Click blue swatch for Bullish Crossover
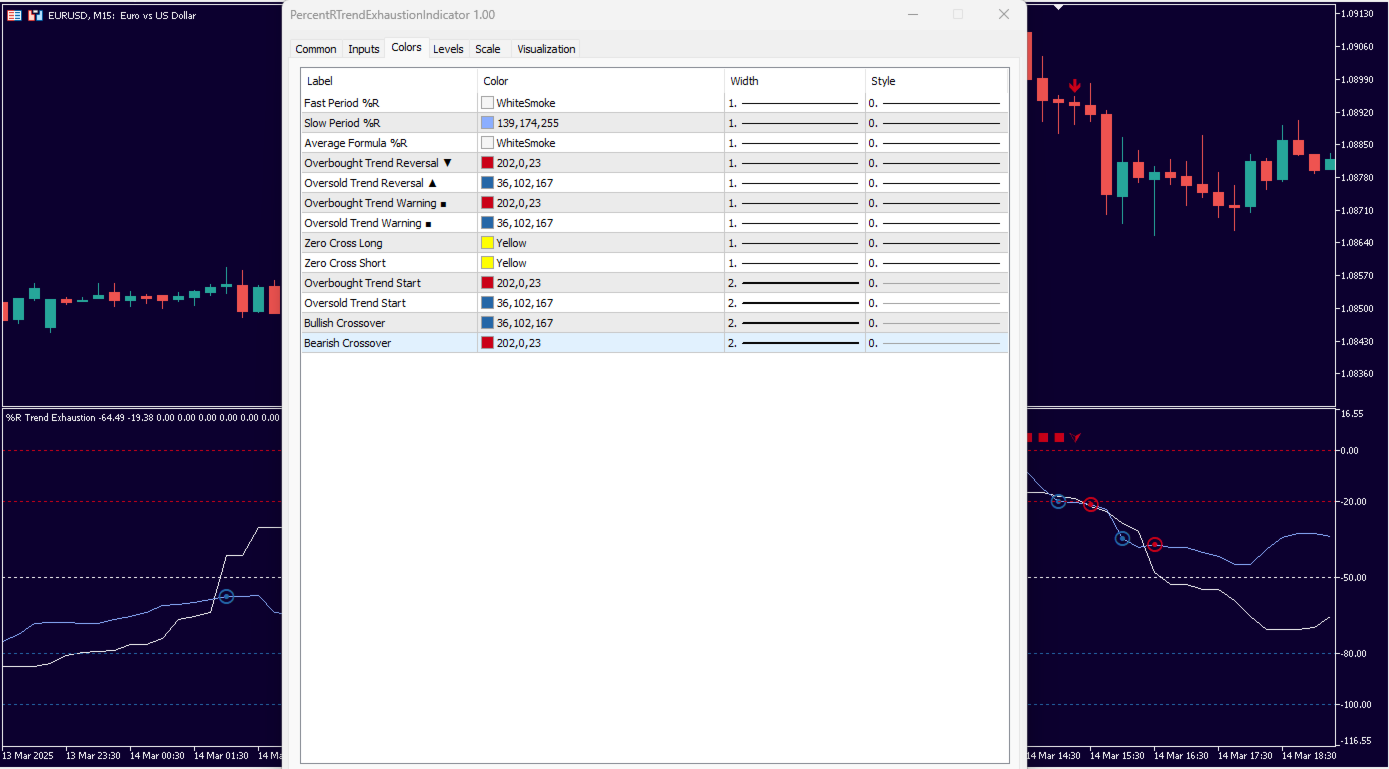The image size is (1389, 769). pos(487,323)
